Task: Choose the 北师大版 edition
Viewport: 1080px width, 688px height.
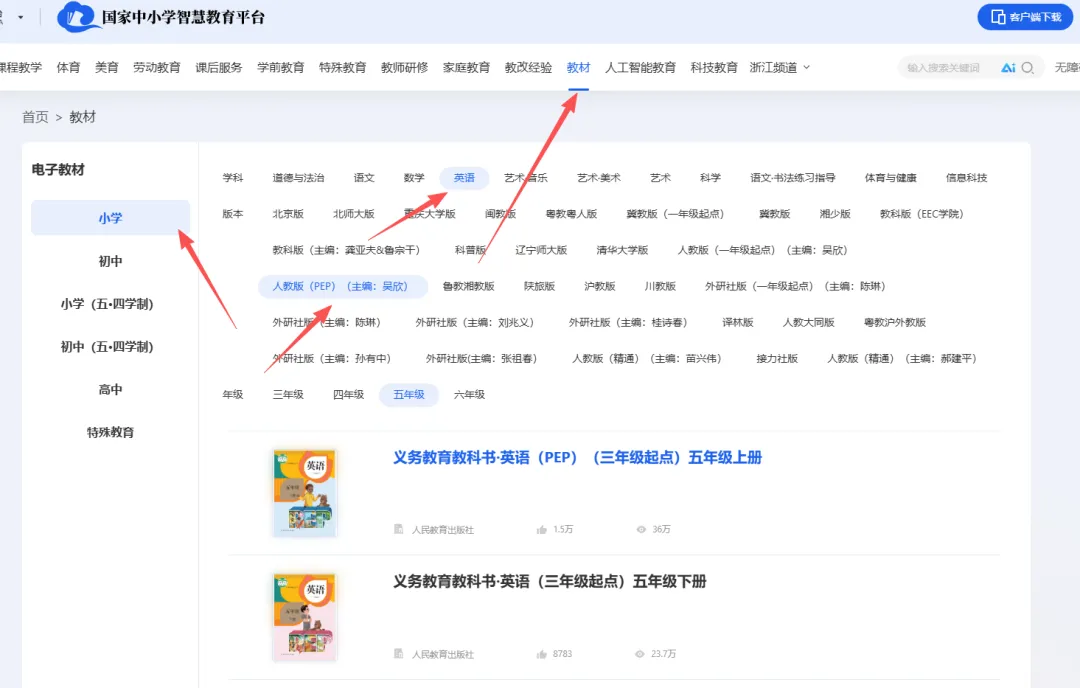Action: (353, 213)
